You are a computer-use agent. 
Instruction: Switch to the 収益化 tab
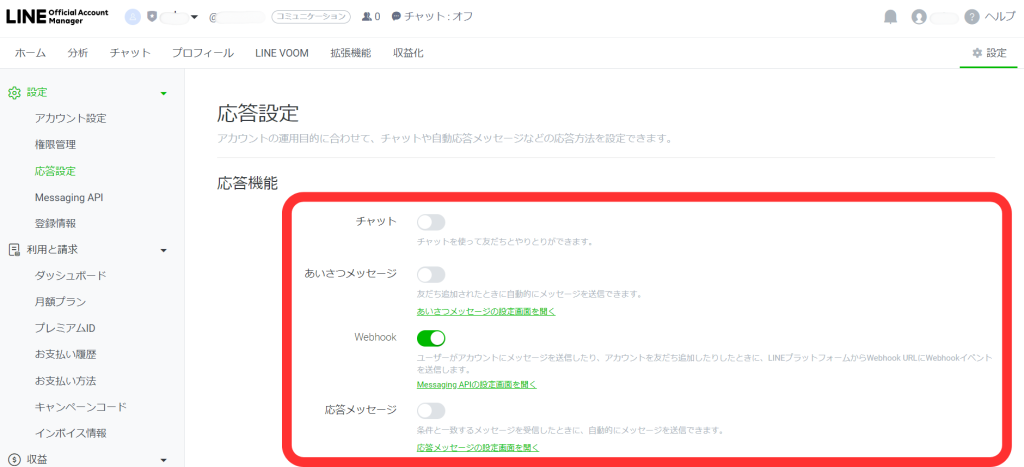click(408, 54)
